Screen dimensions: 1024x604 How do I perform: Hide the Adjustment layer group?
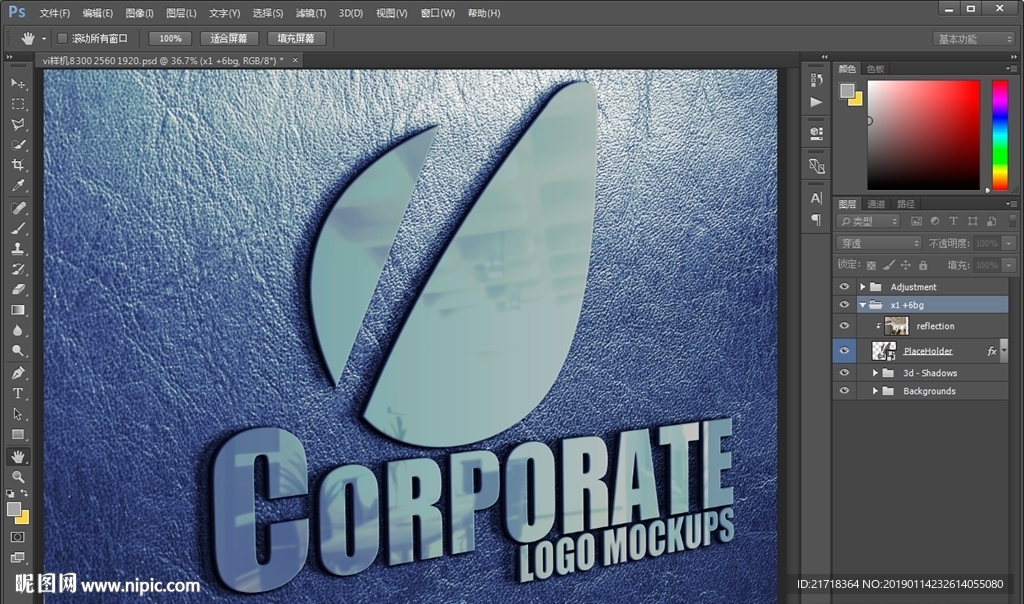[844, 287]
